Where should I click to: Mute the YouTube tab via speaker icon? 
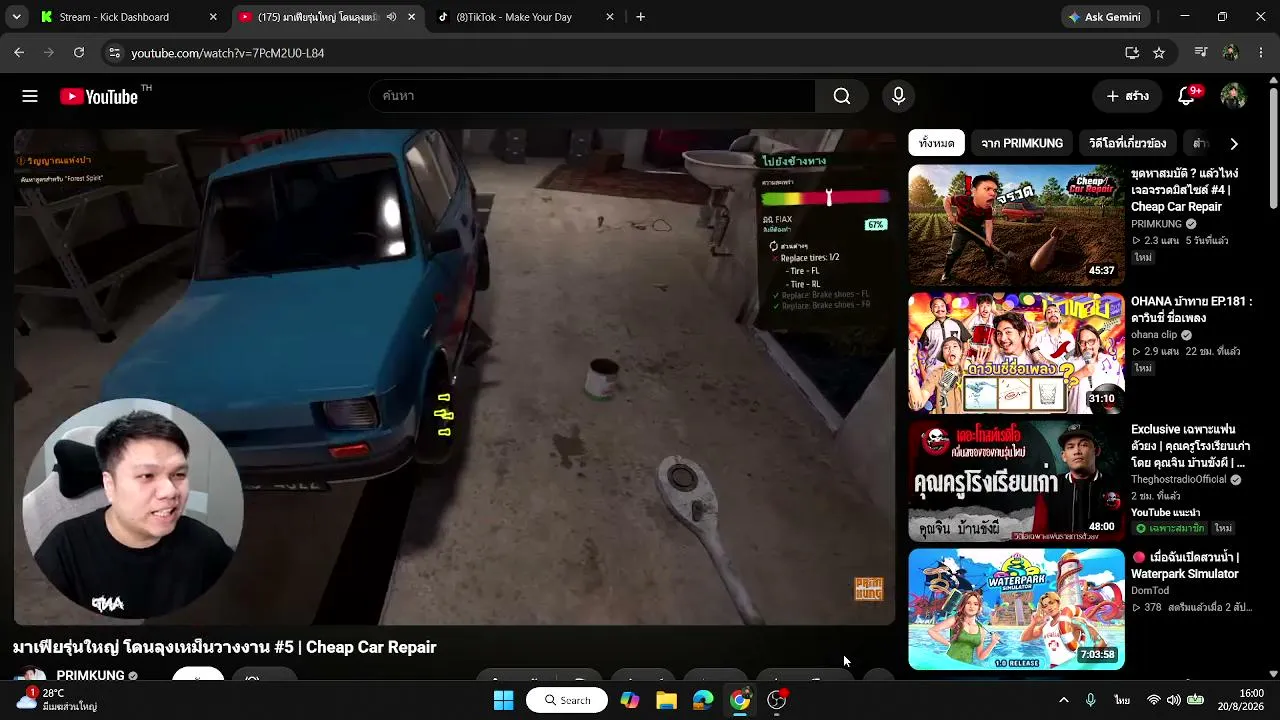391,17
